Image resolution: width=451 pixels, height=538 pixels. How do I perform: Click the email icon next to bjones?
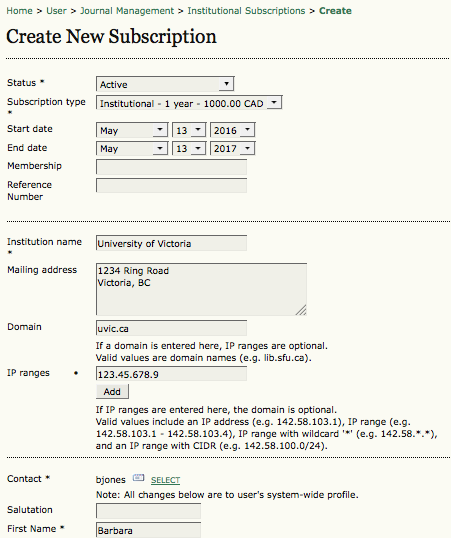pyautogui.click(x=138, y=478)
